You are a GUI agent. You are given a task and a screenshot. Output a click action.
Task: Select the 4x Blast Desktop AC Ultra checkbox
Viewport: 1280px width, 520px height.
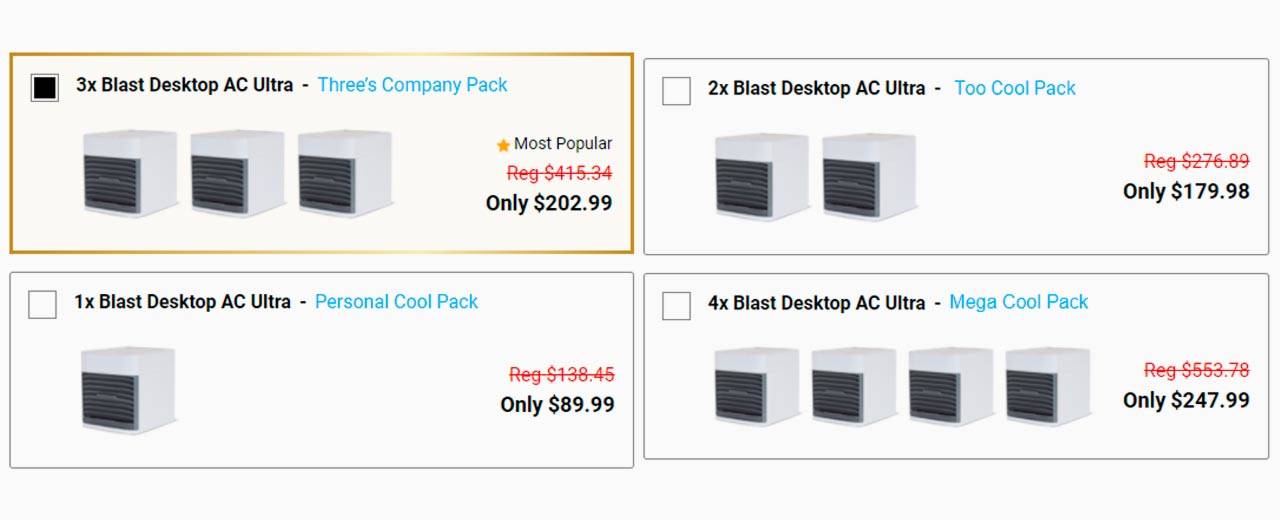point(676,305)
